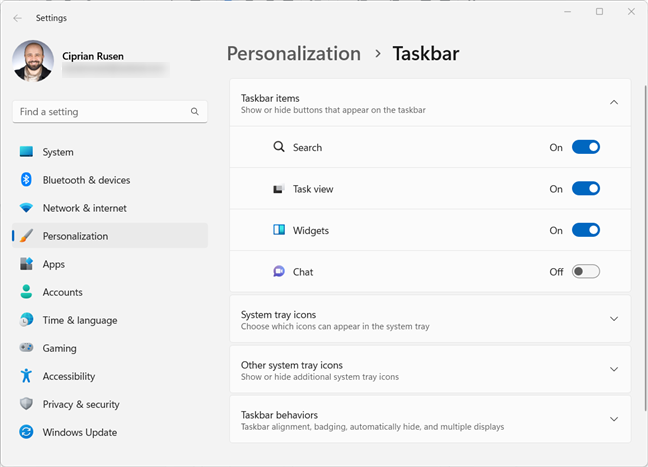The image size is (648, 467).
Task: Turn off the Search toggle
Action: [586, 147]
